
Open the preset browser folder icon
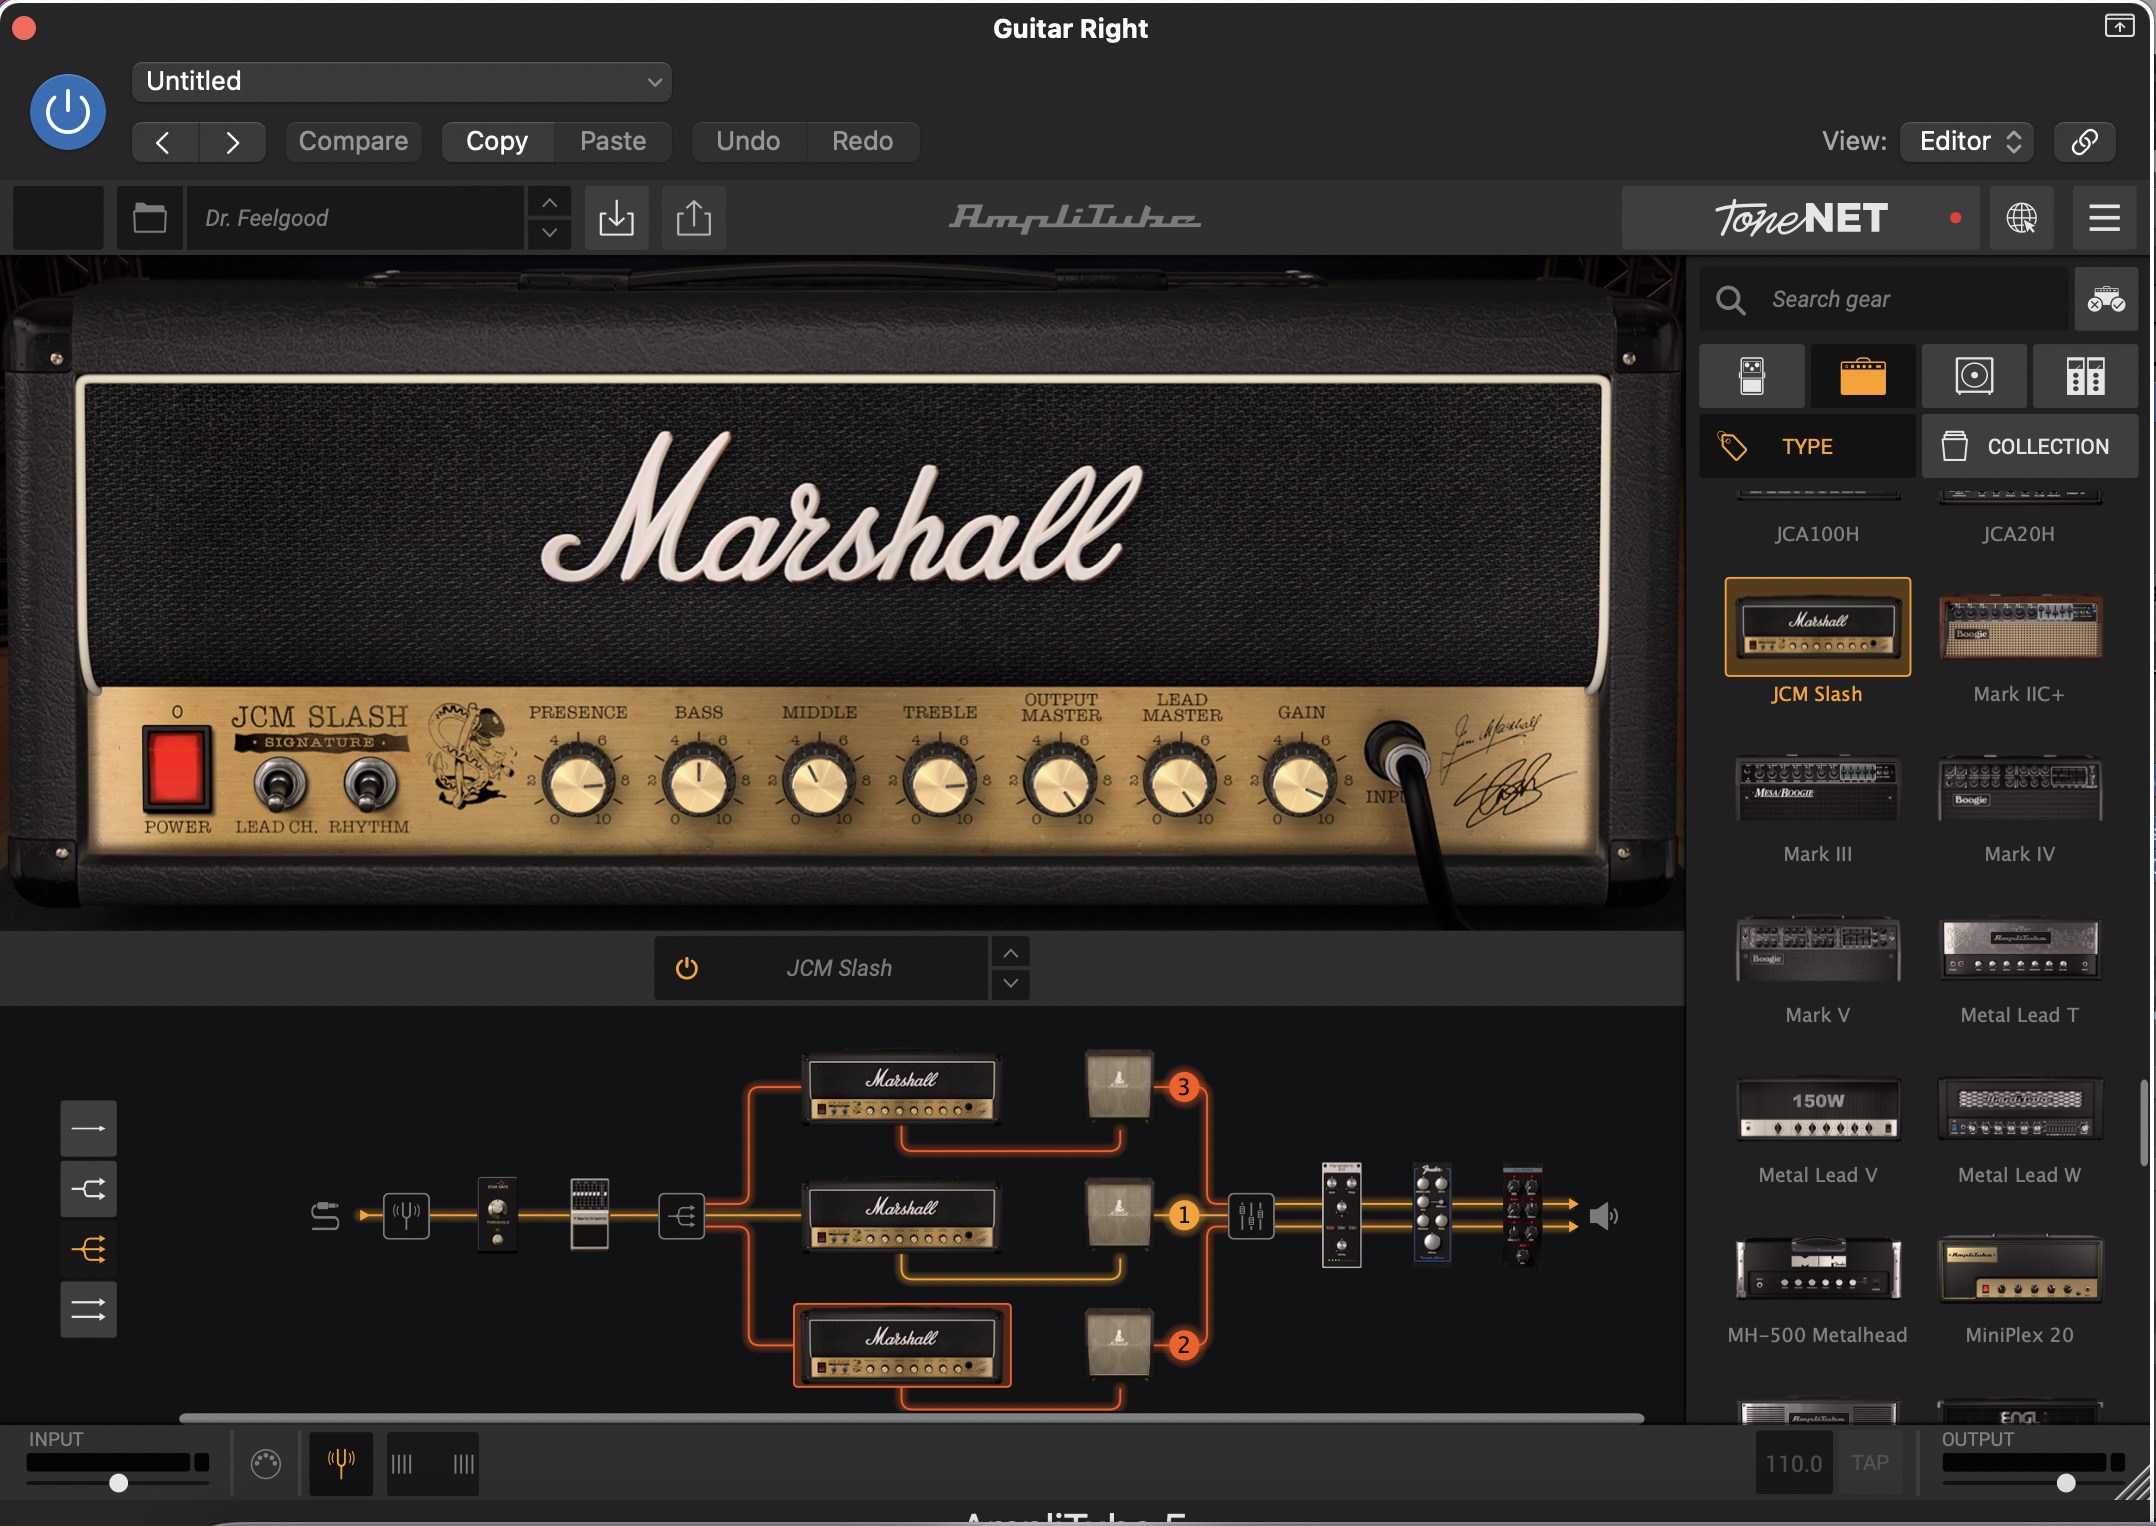pos(150,217)
